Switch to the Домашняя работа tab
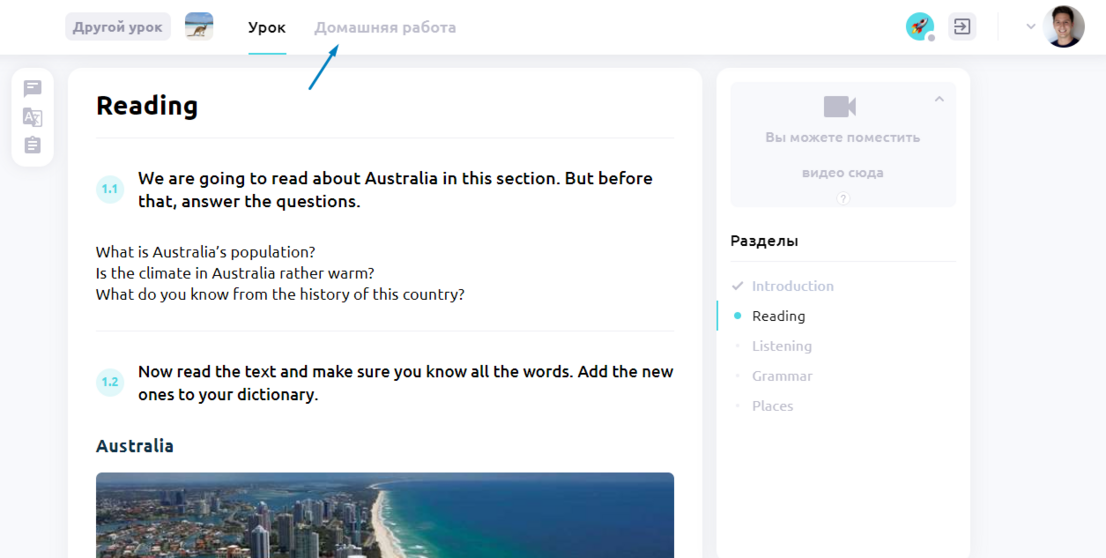This screenshot has height=558, width=1106. [385, 28]
